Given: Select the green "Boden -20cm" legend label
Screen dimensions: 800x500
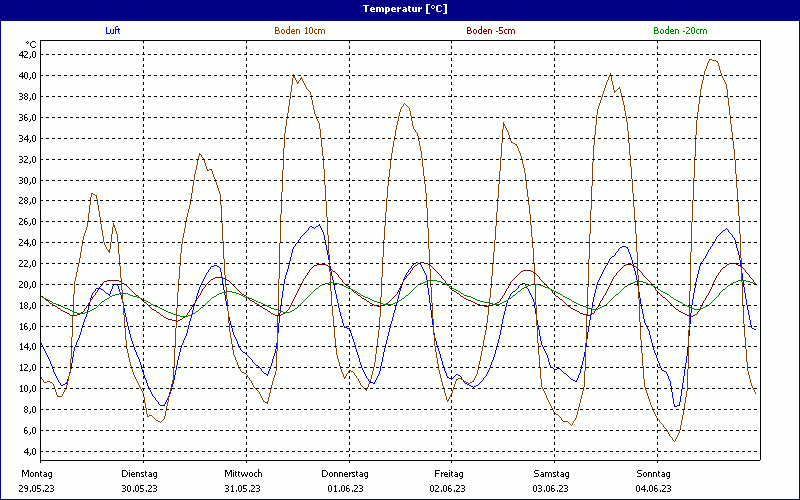Looking at the screenshot, I should (680, 31).
